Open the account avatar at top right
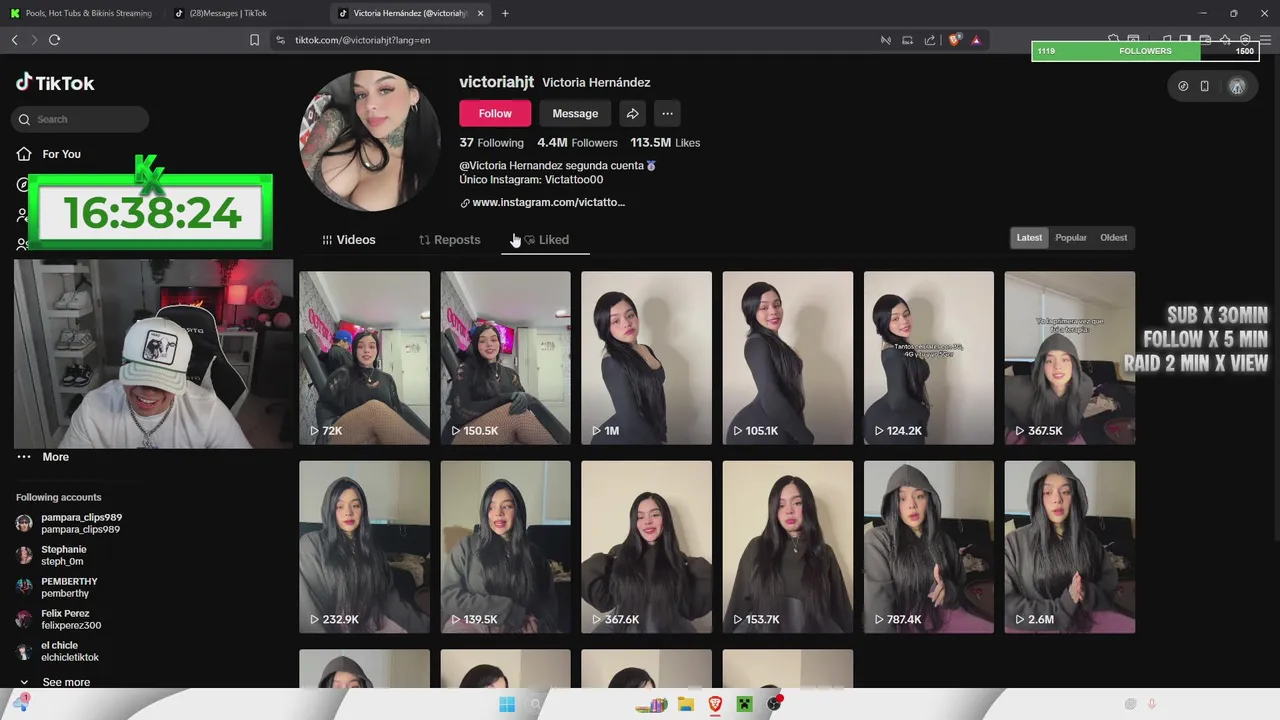The width and height of the screenshot is (1280, 720). coord(1237,86)
